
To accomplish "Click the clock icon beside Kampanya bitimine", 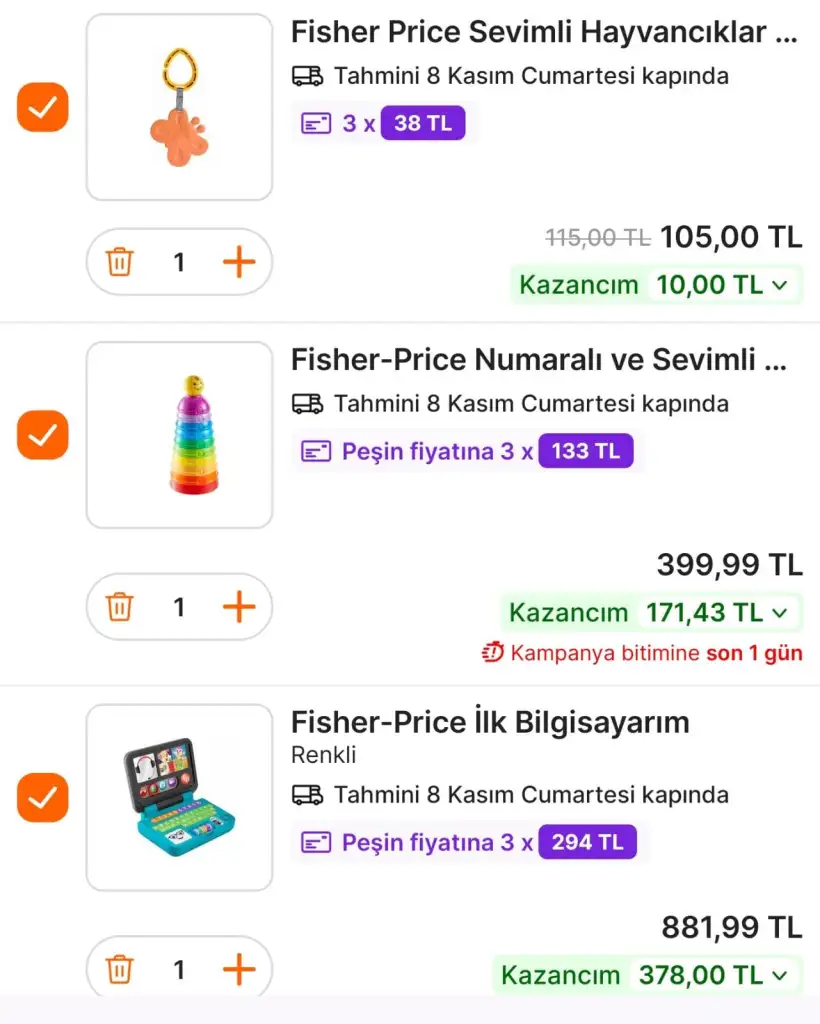I will click(x=493, y=654).
